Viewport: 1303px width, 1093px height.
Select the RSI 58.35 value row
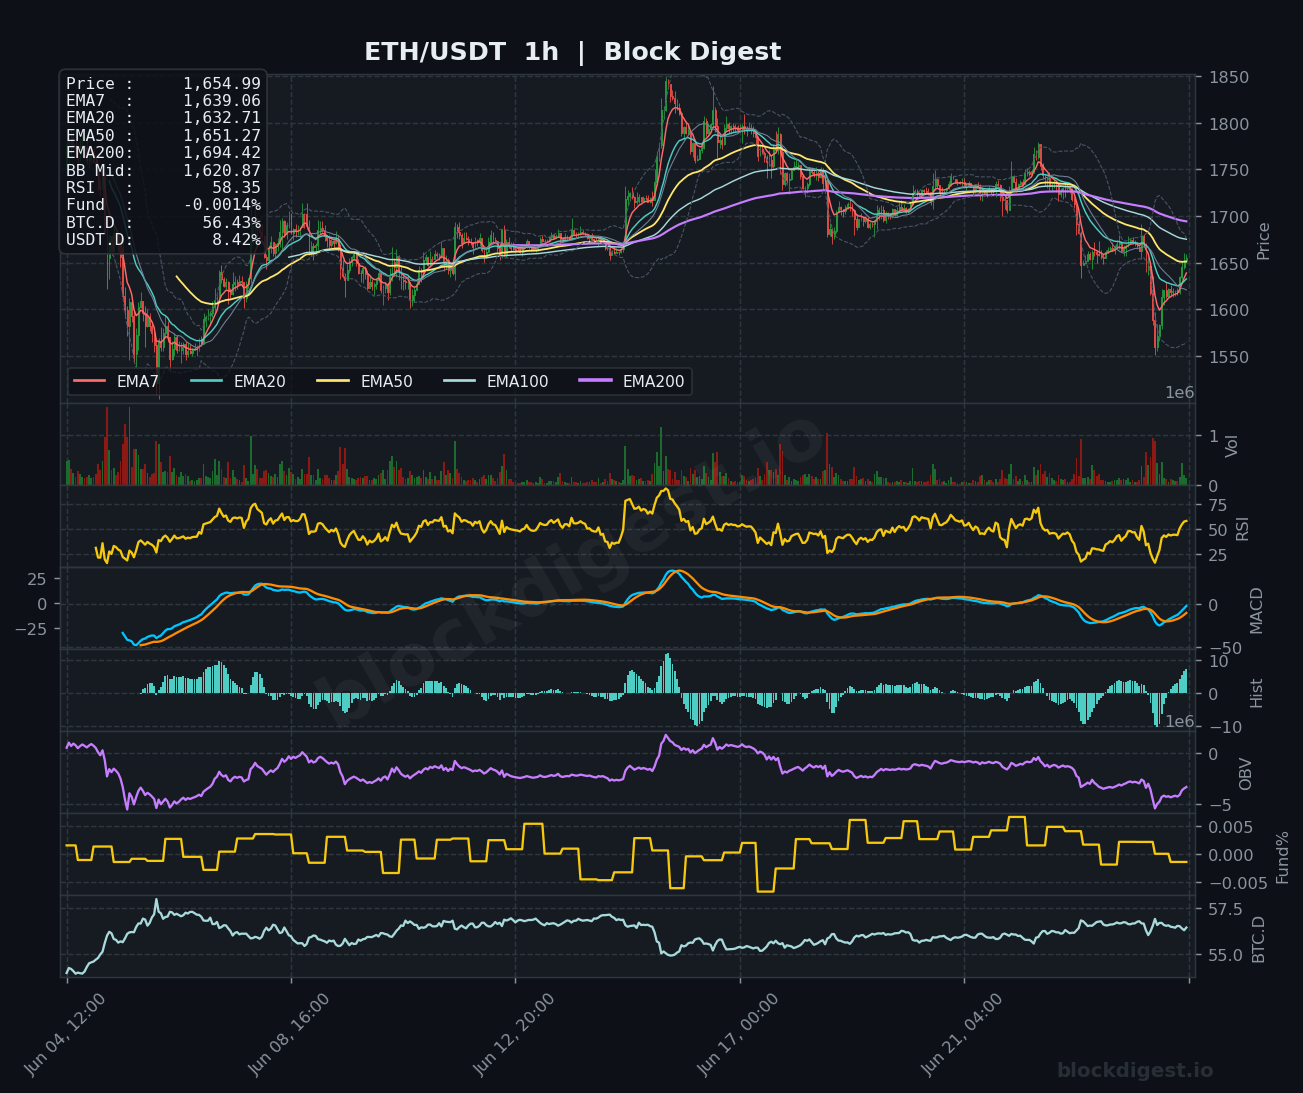[x=163, y=187]
